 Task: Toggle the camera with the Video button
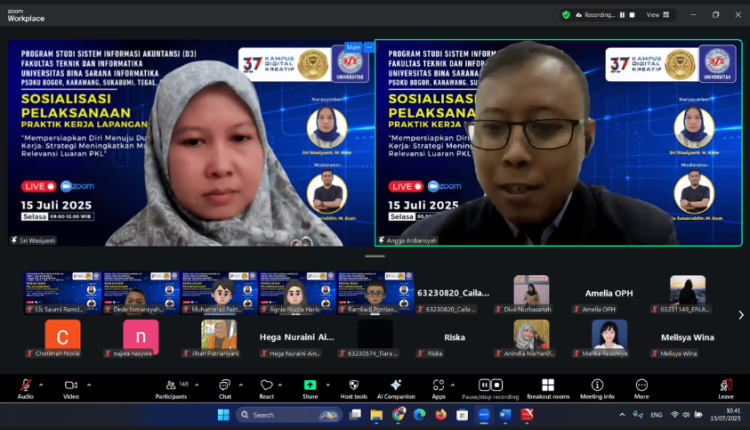[71, 388]
